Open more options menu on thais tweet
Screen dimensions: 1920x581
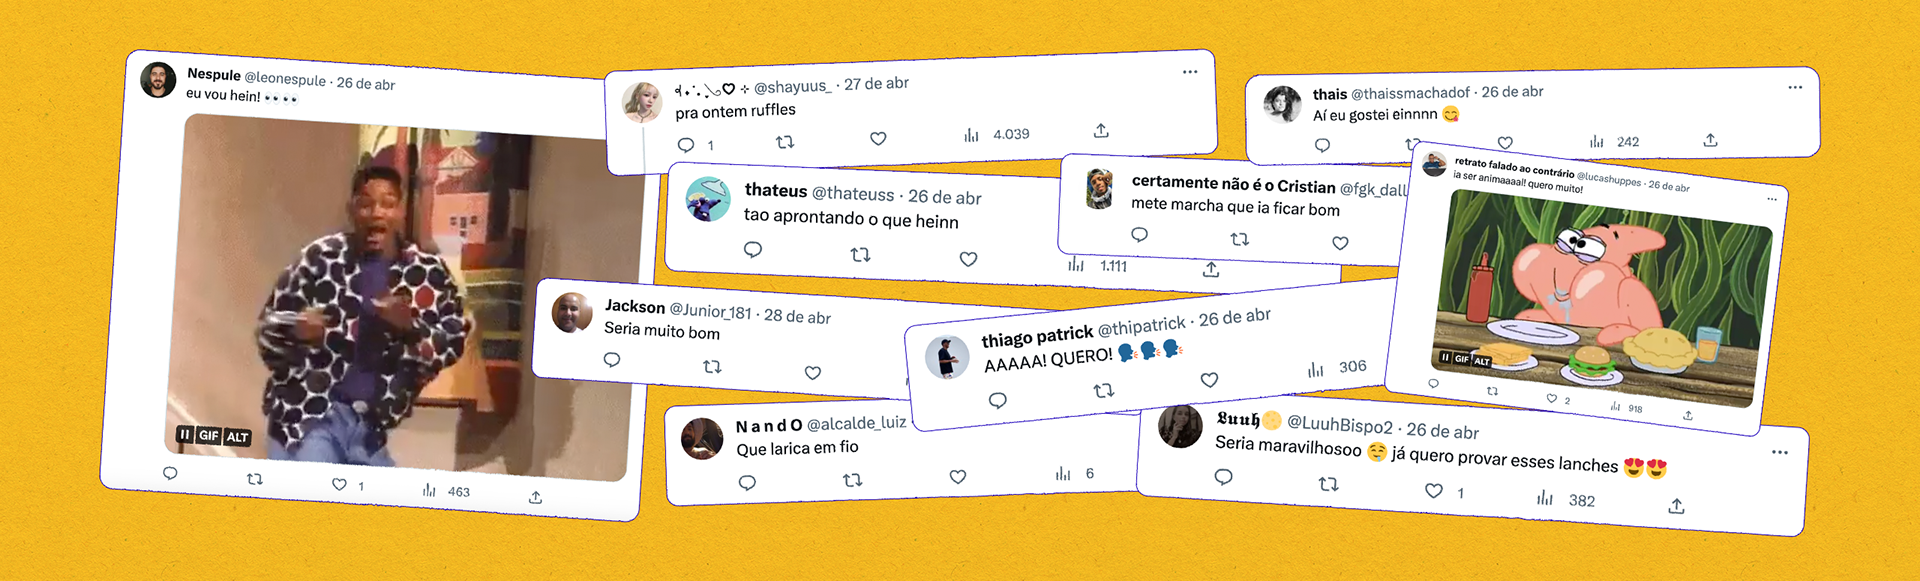pos(1795,87)
